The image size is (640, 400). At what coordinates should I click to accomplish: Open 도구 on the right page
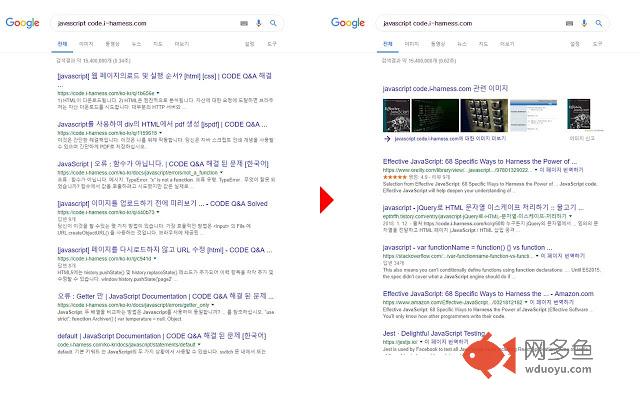(597, 44)
